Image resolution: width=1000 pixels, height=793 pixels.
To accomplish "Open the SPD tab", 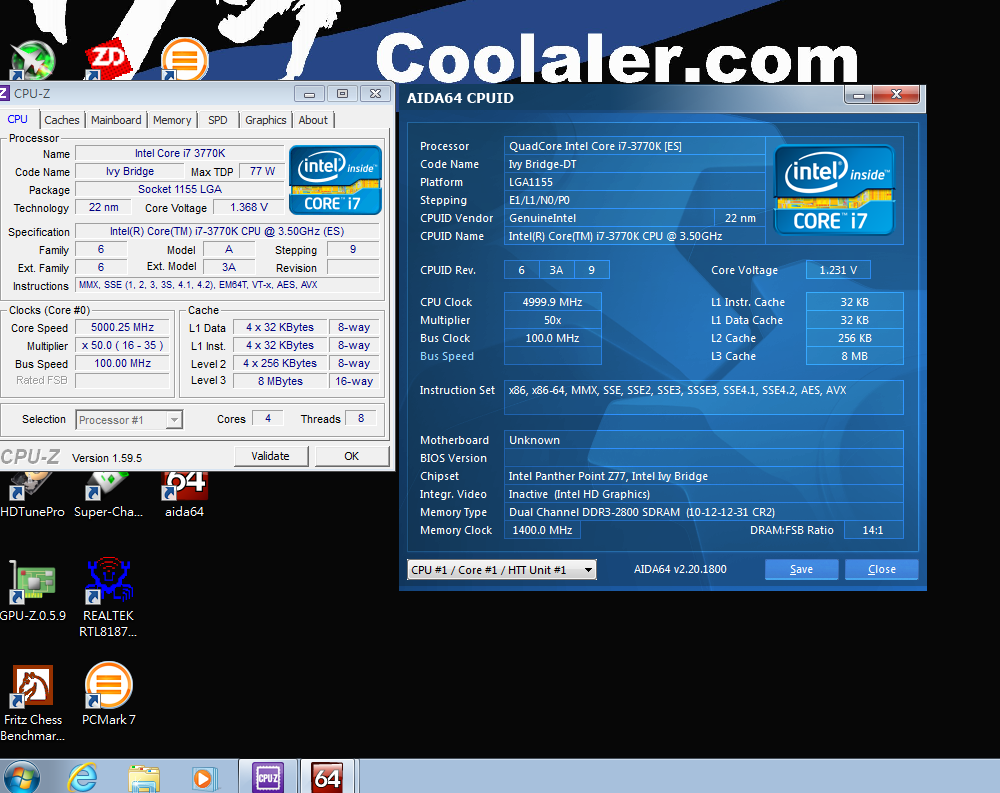I will [217, 120].
